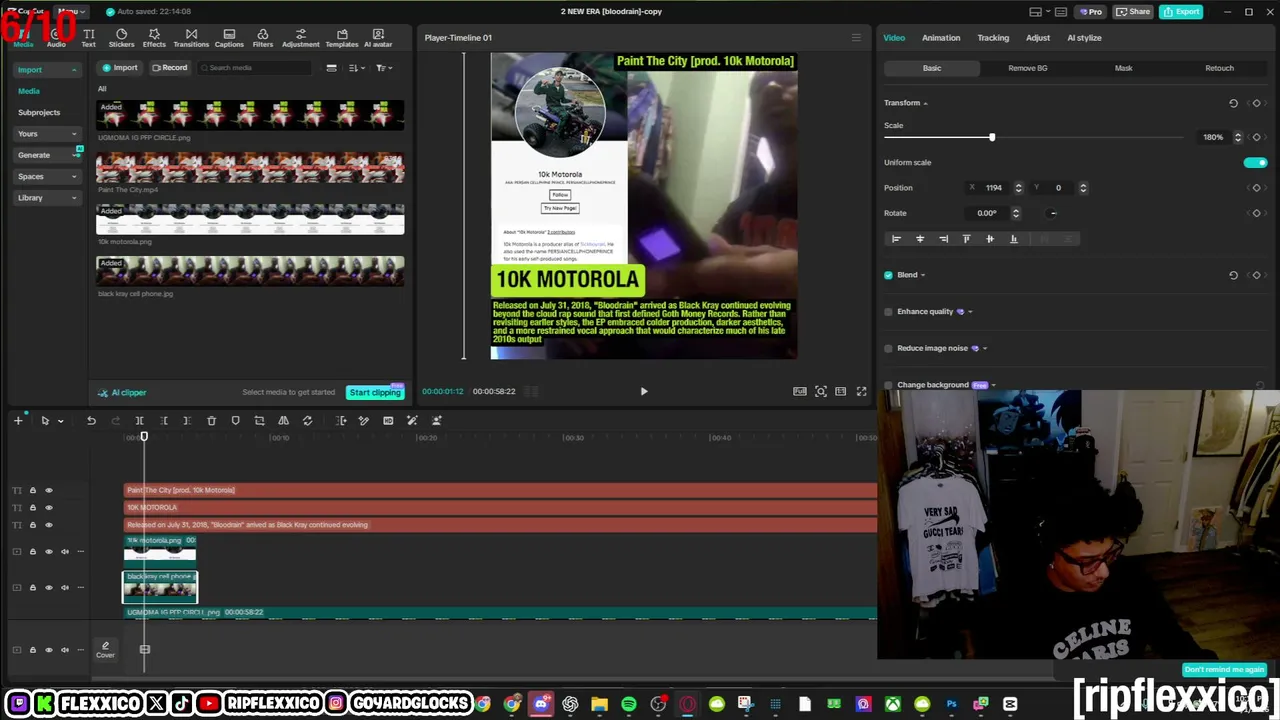Click the undo arrow in timeline toolbar
Screen dimensions: 1280x720
91,421
